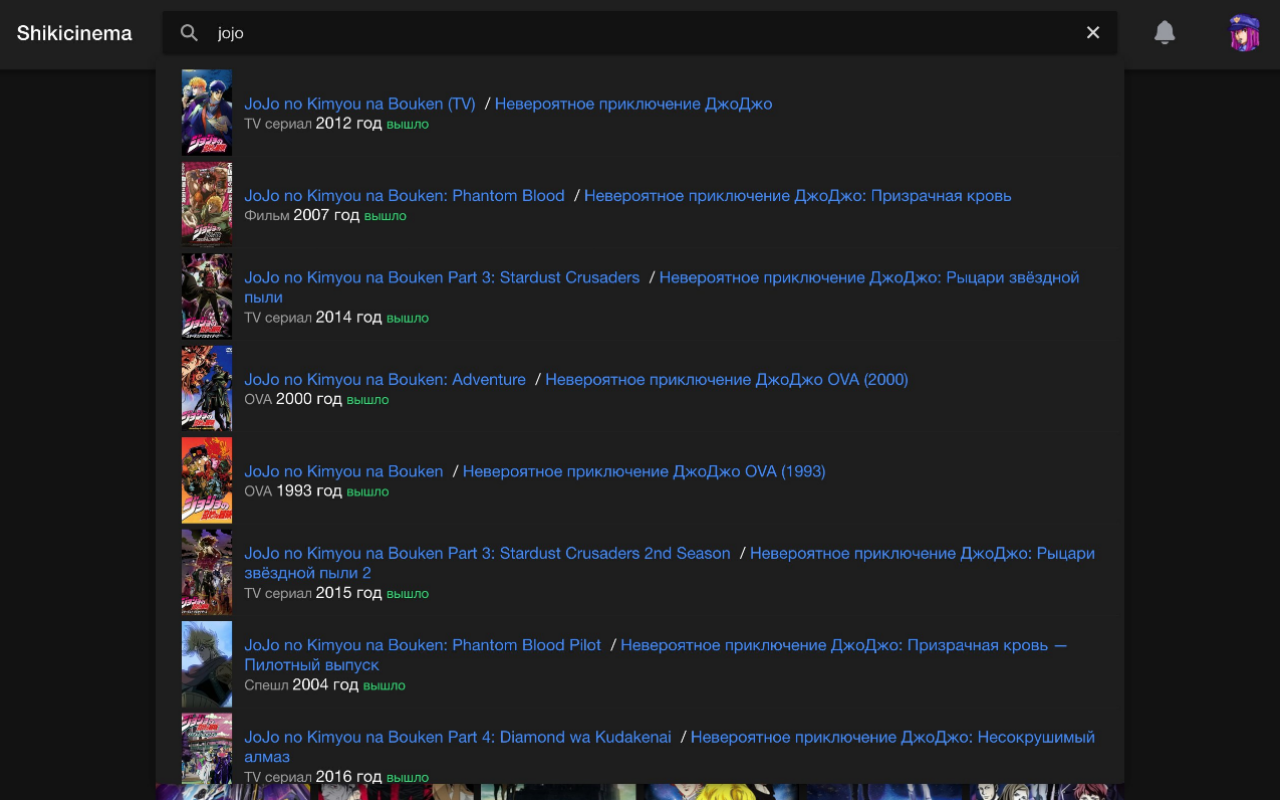Image resolution: width=1280 pixels, height=800 pixels.
Task: Open ДжоДжо OVA (2000) Russian title
Action: [727, 380]
